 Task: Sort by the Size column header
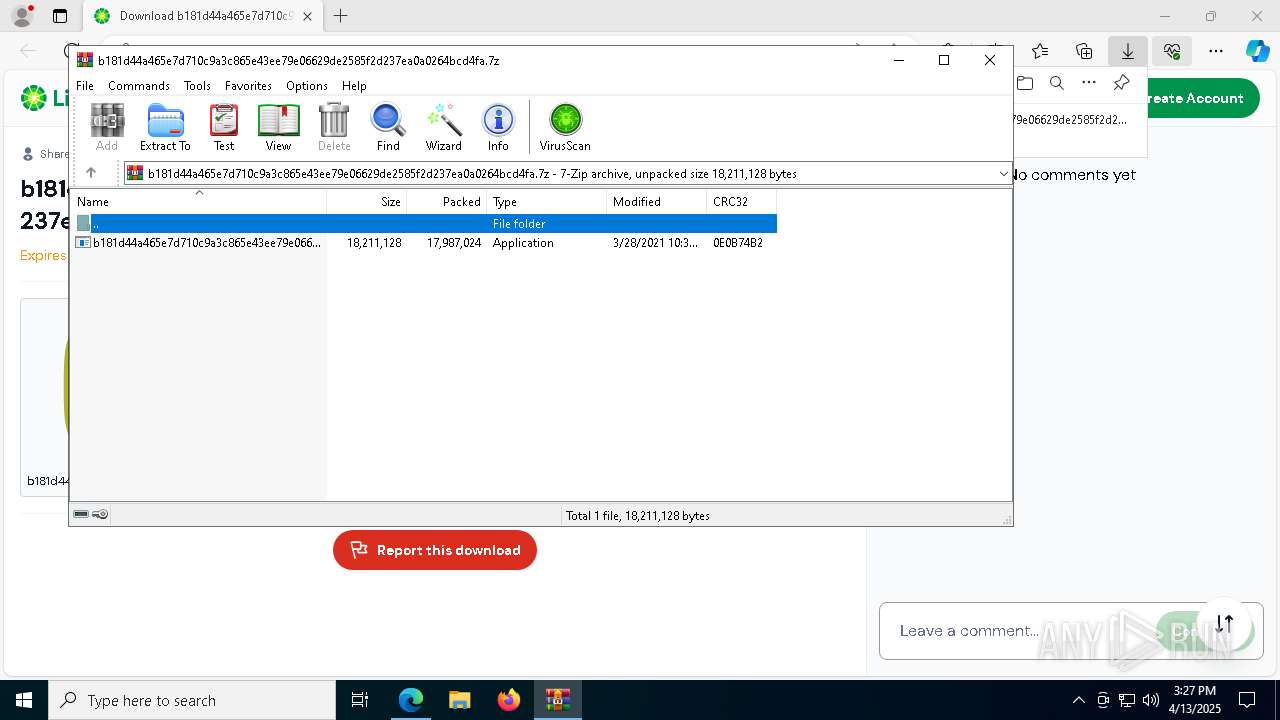point(367,202)
